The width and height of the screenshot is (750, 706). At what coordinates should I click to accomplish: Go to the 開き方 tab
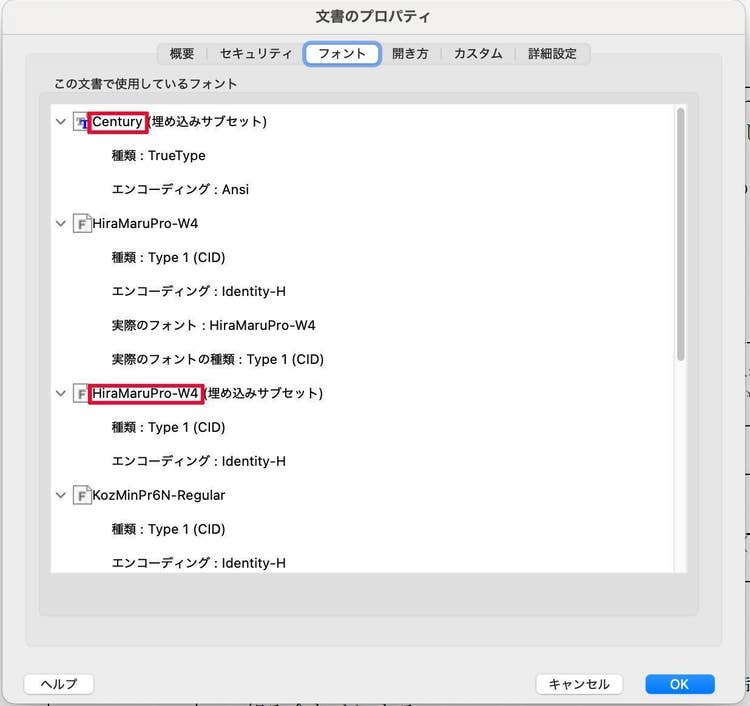[x=410, y=54]
